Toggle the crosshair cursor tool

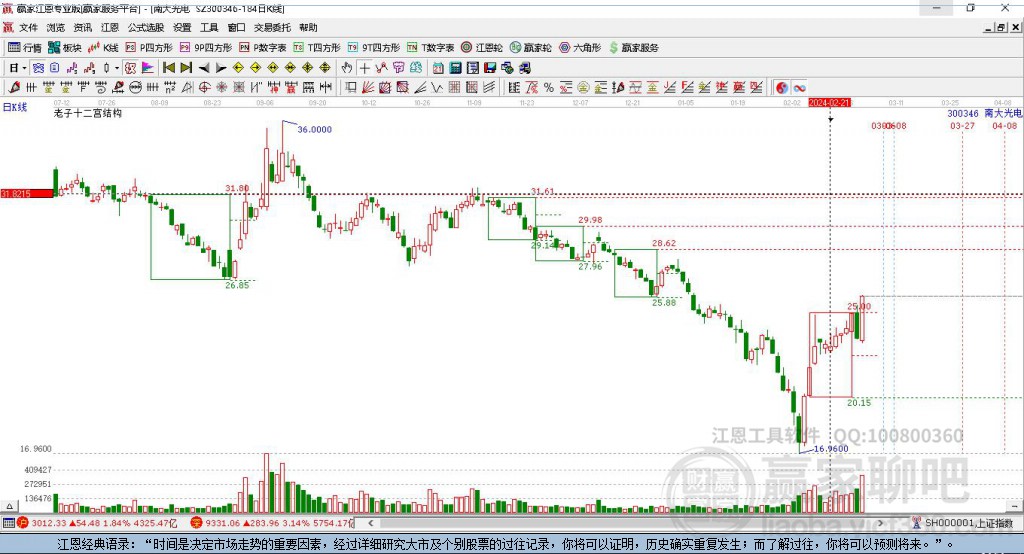[x=364, y=68]
